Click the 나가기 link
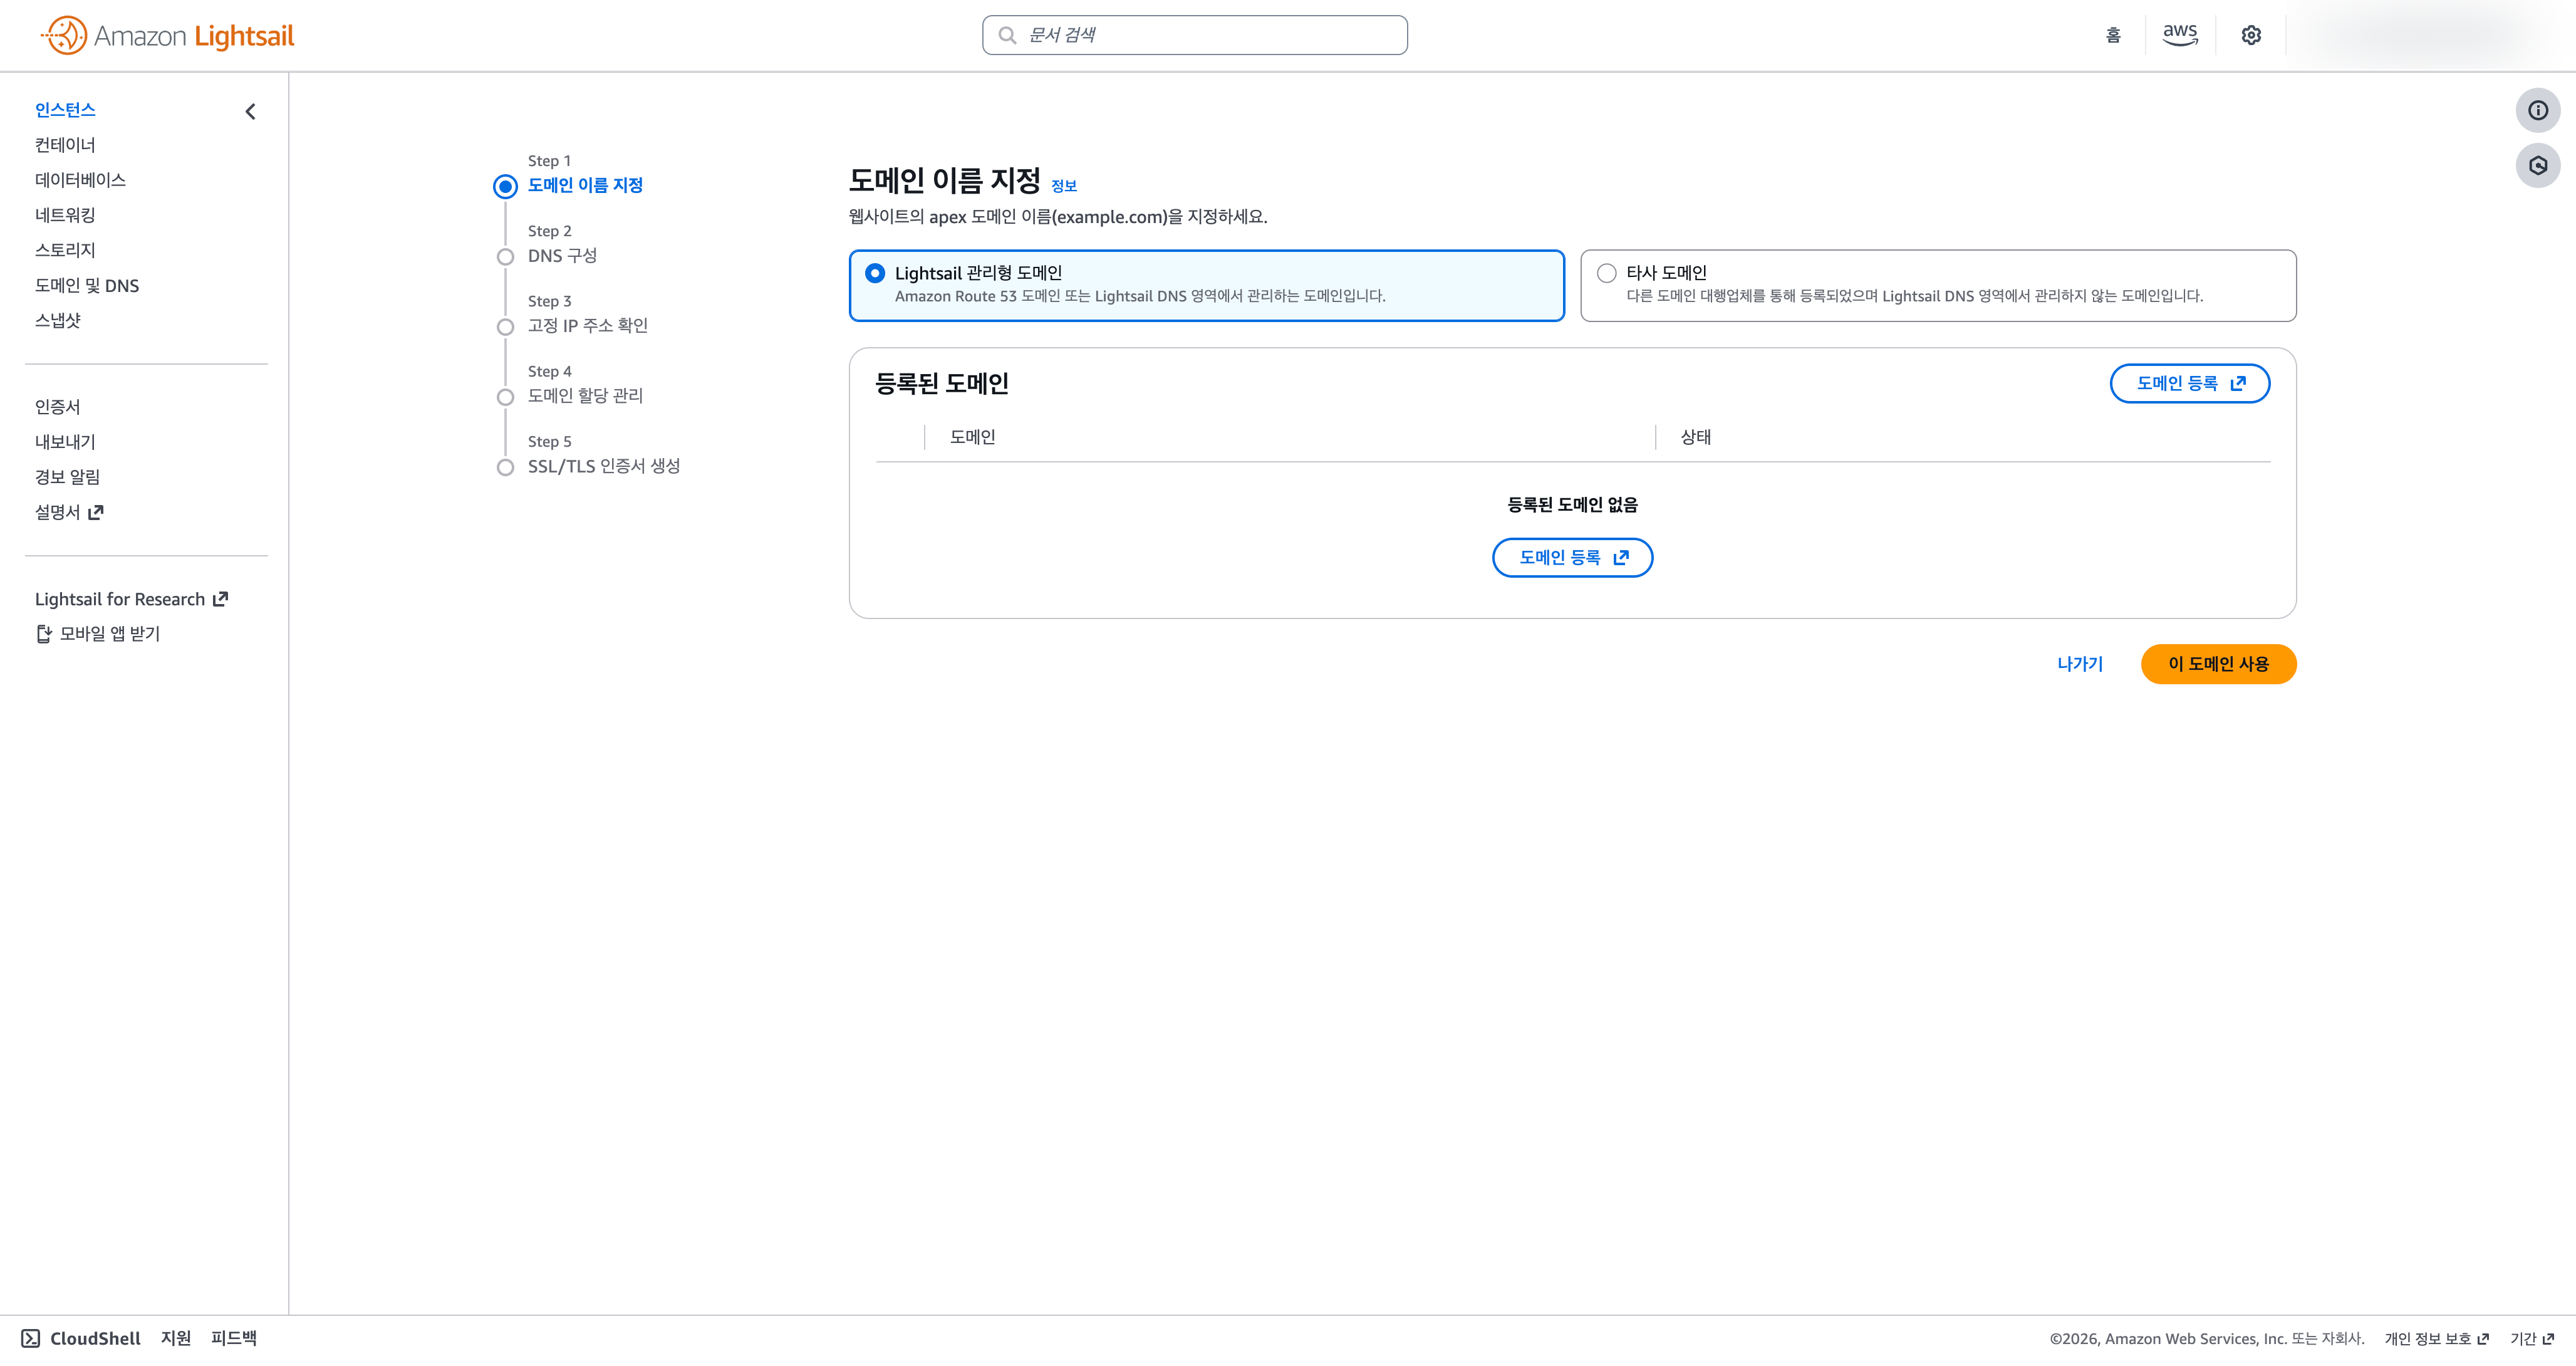Screen dimensions: 2576x1366 2080,664
